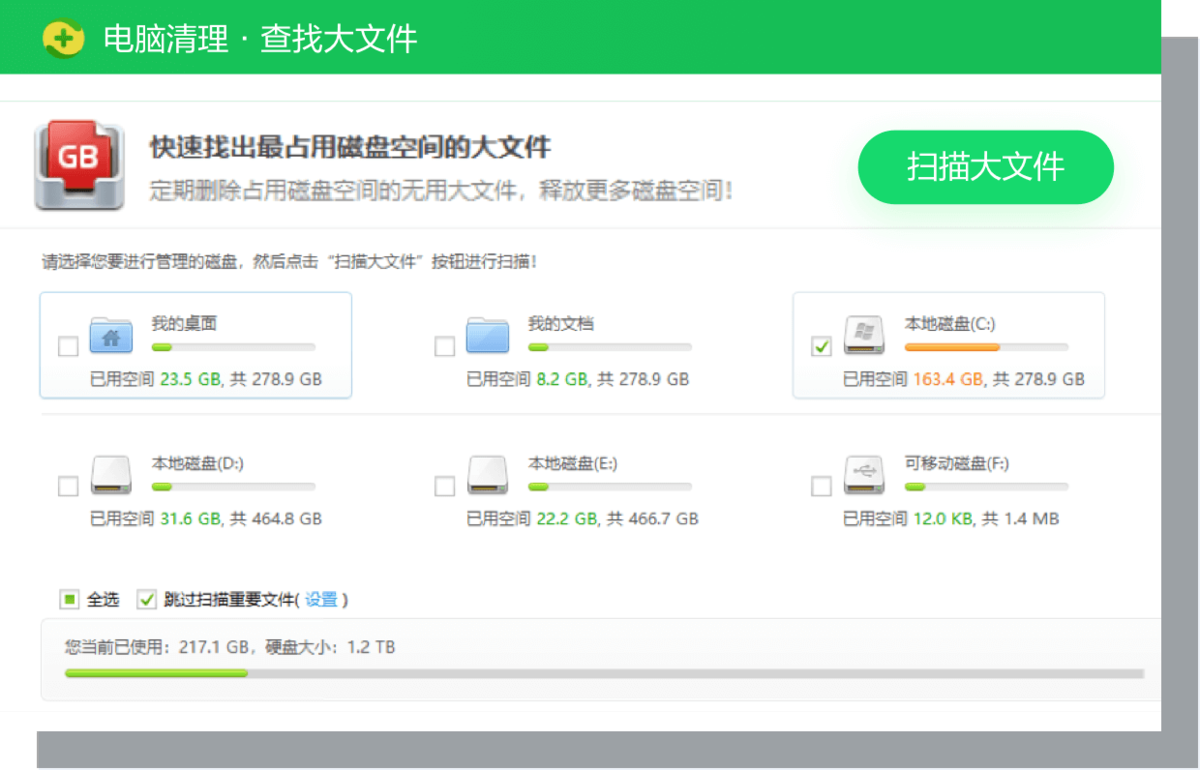
Task: Open the 设置 settings link
Action: [327, 599]
